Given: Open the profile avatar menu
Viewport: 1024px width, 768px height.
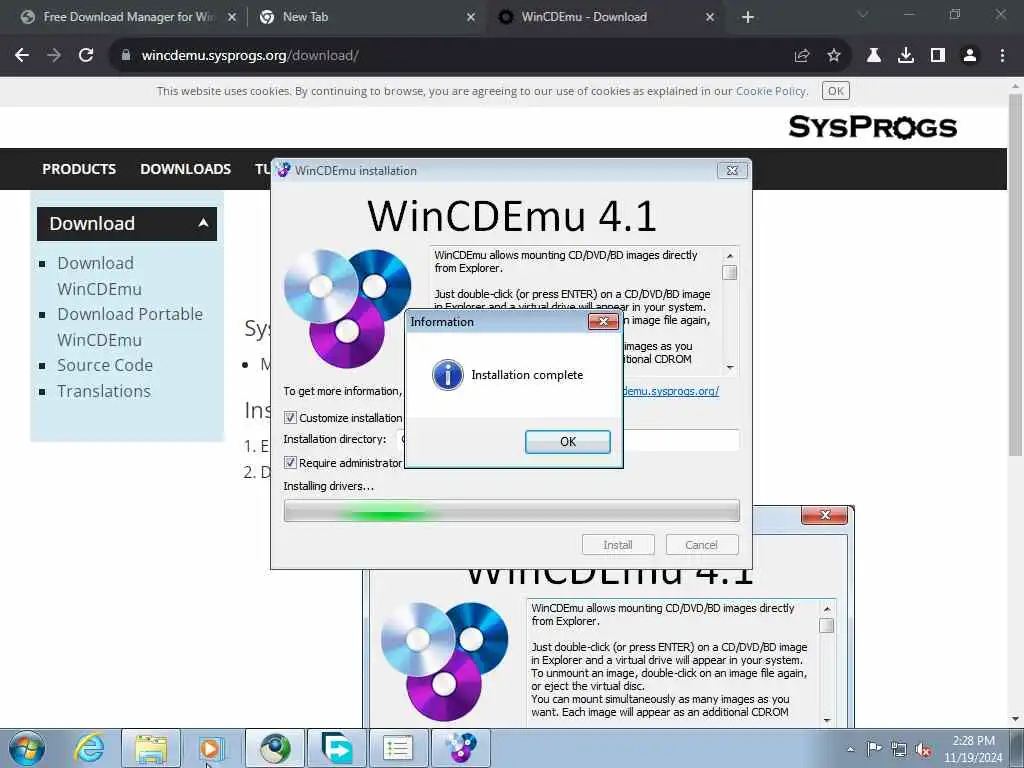Looking at the screenshot, I should [x=970, y=56].
